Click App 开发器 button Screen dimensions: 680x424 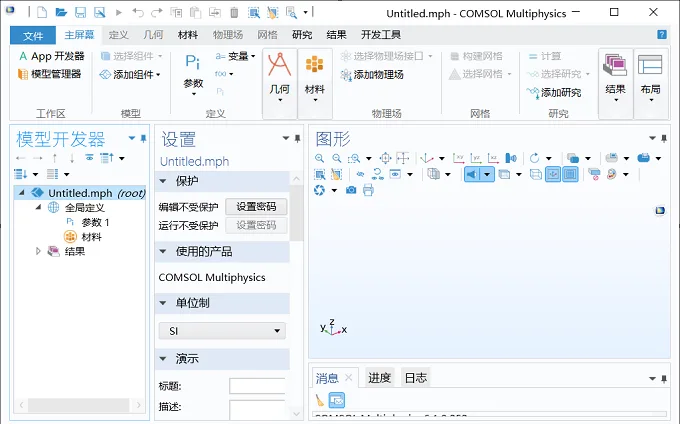[51, 56]
